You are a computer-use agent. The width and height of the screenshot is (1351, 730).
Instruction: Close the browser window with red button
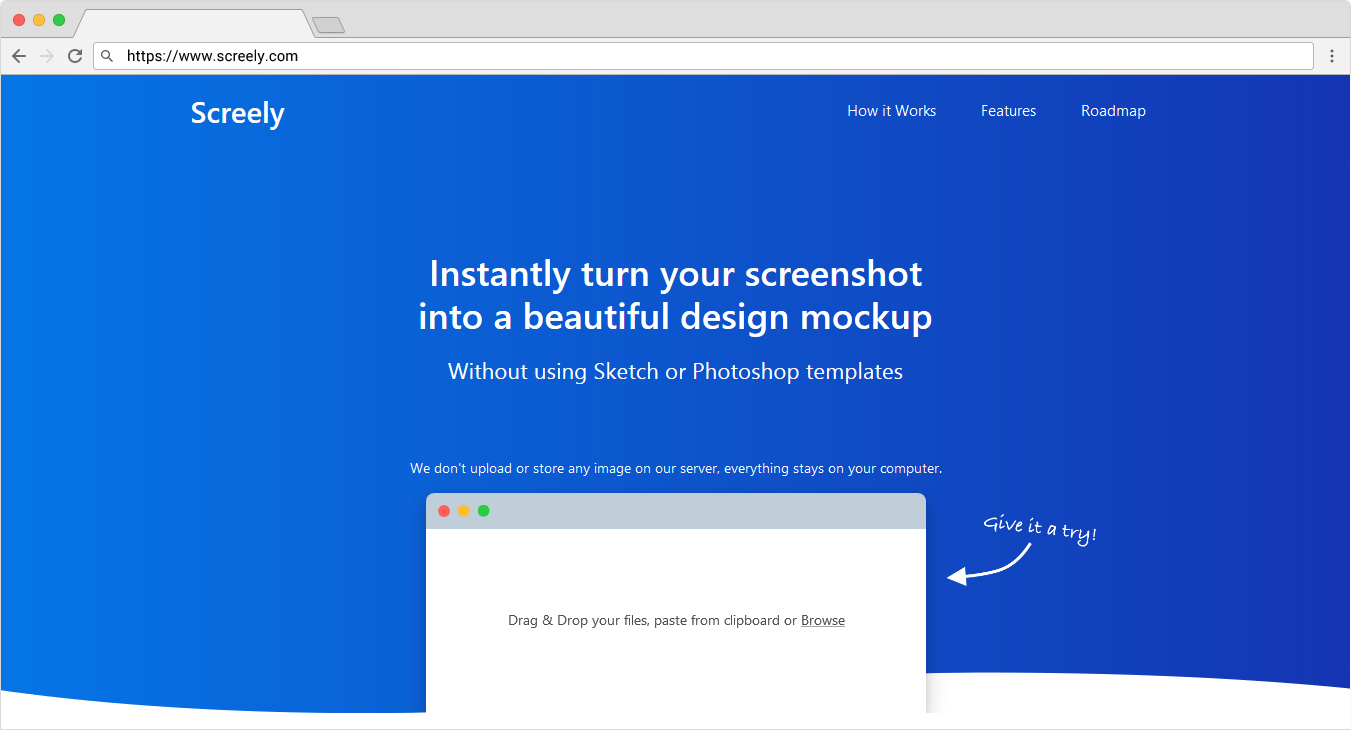point(19,20)
